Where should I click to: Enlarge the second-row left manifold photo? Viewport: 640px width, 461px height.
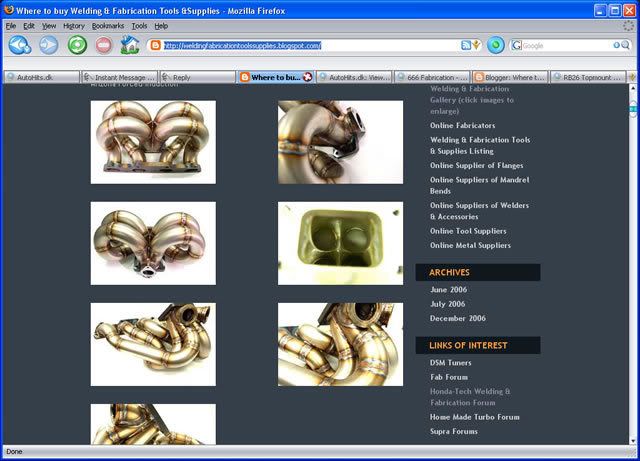[x=153, y=243]
